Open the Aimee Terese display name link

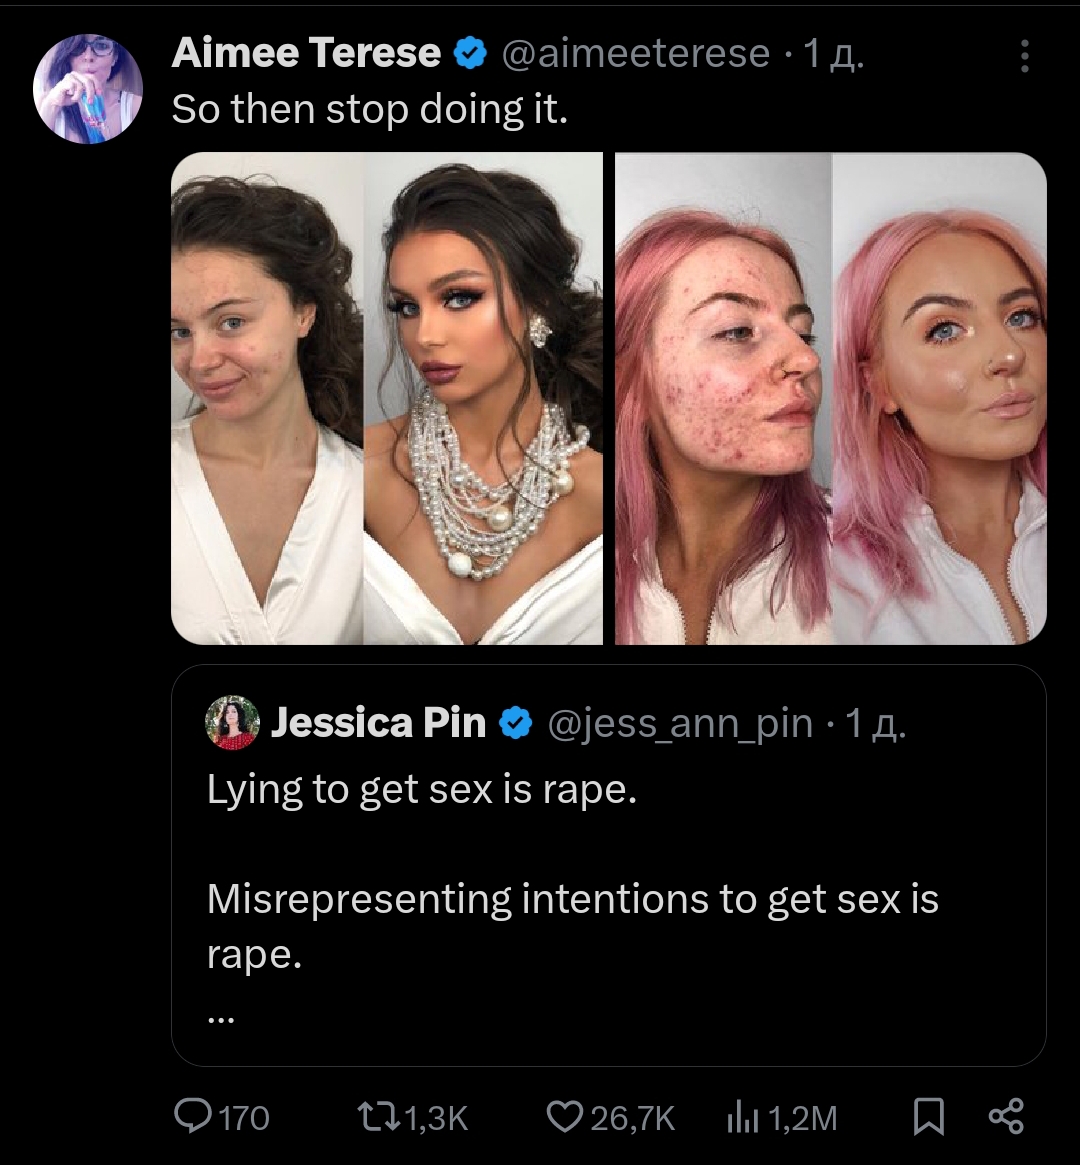306,54
